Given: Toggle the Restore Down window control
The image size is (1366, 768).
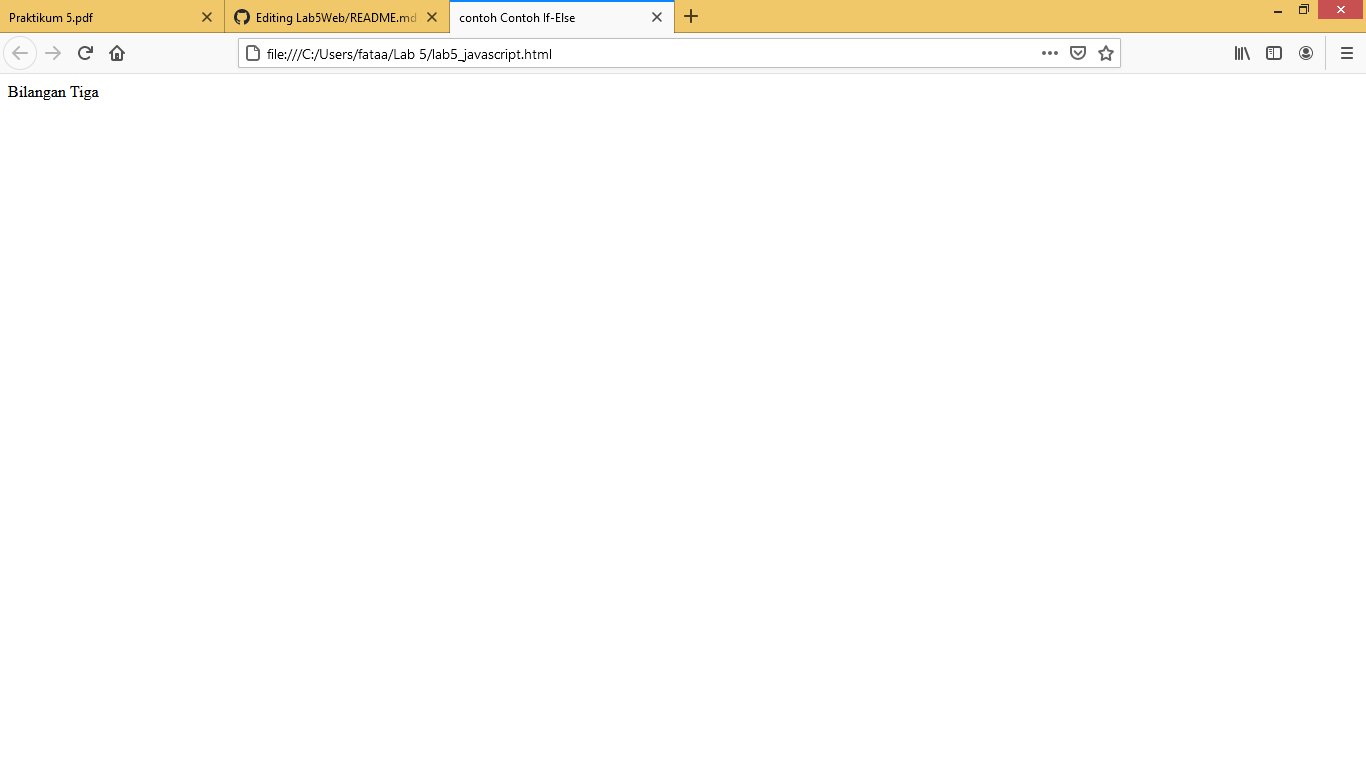Looking at the screenshot, I should 1303,9.
